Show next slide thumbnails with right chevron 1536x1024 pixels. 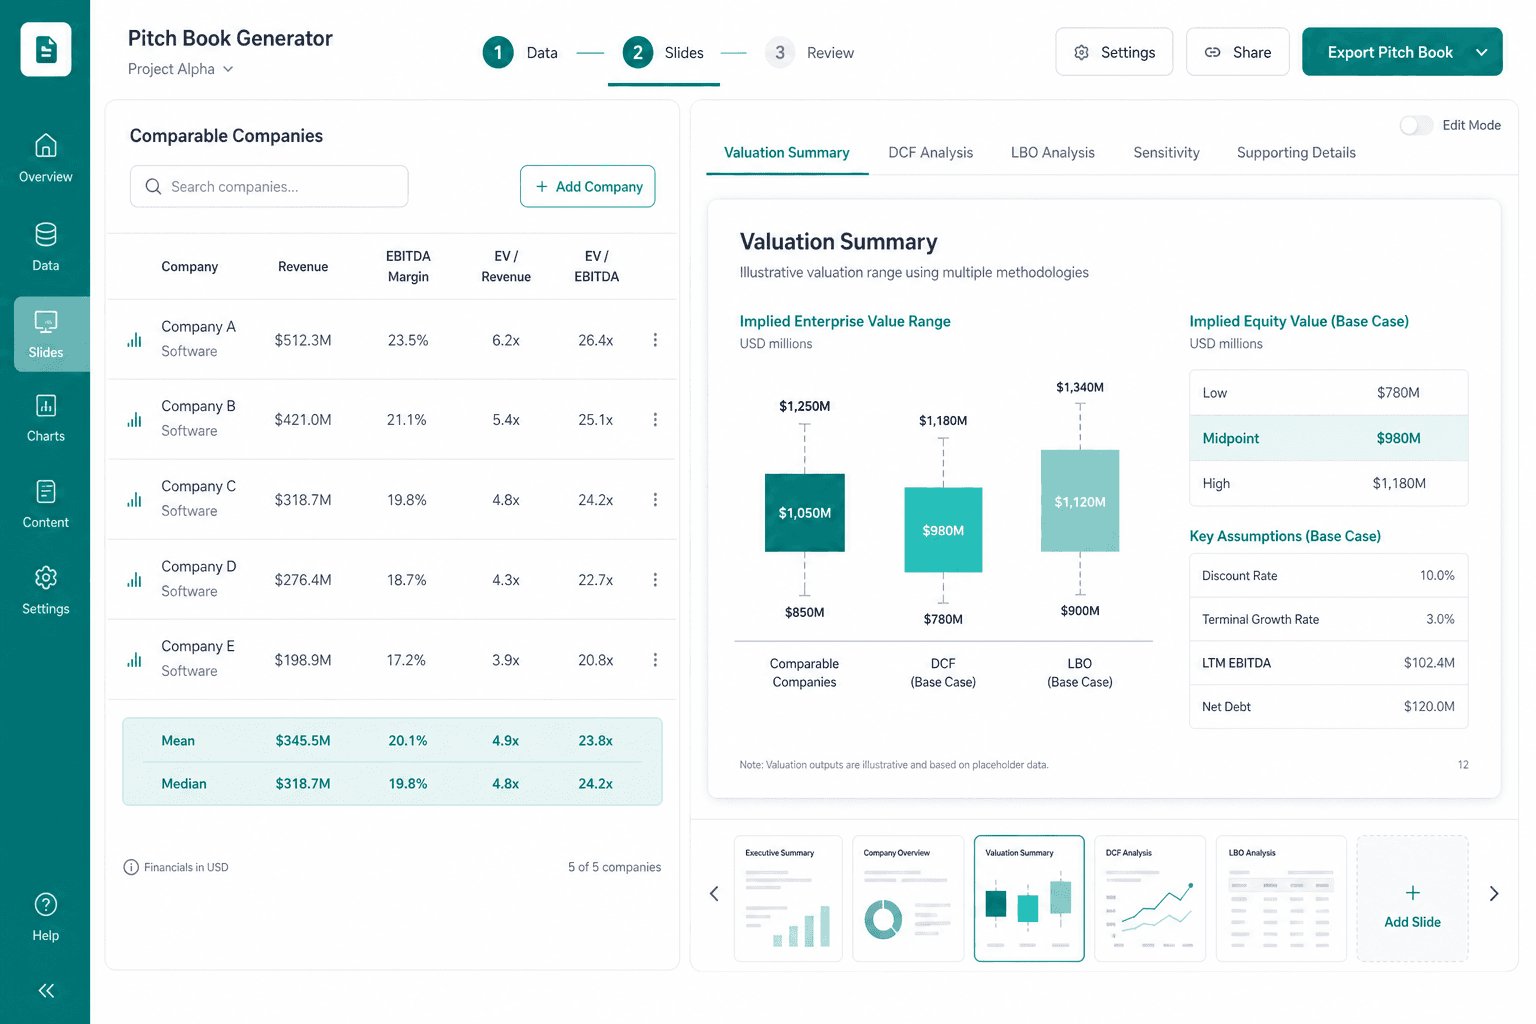[x=1494, y=894]
